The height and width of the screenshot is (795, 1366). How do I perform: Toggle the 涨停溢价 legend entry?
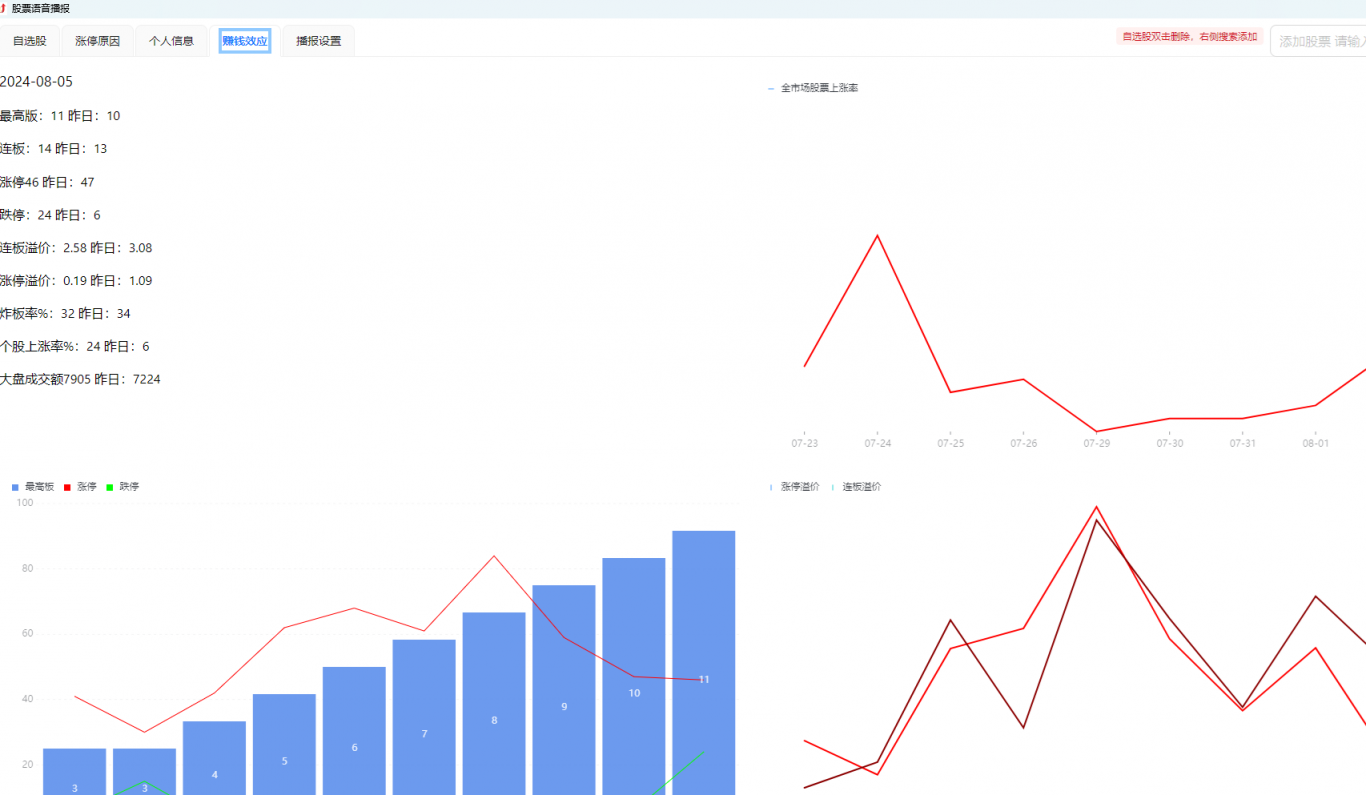click(794, 487)
